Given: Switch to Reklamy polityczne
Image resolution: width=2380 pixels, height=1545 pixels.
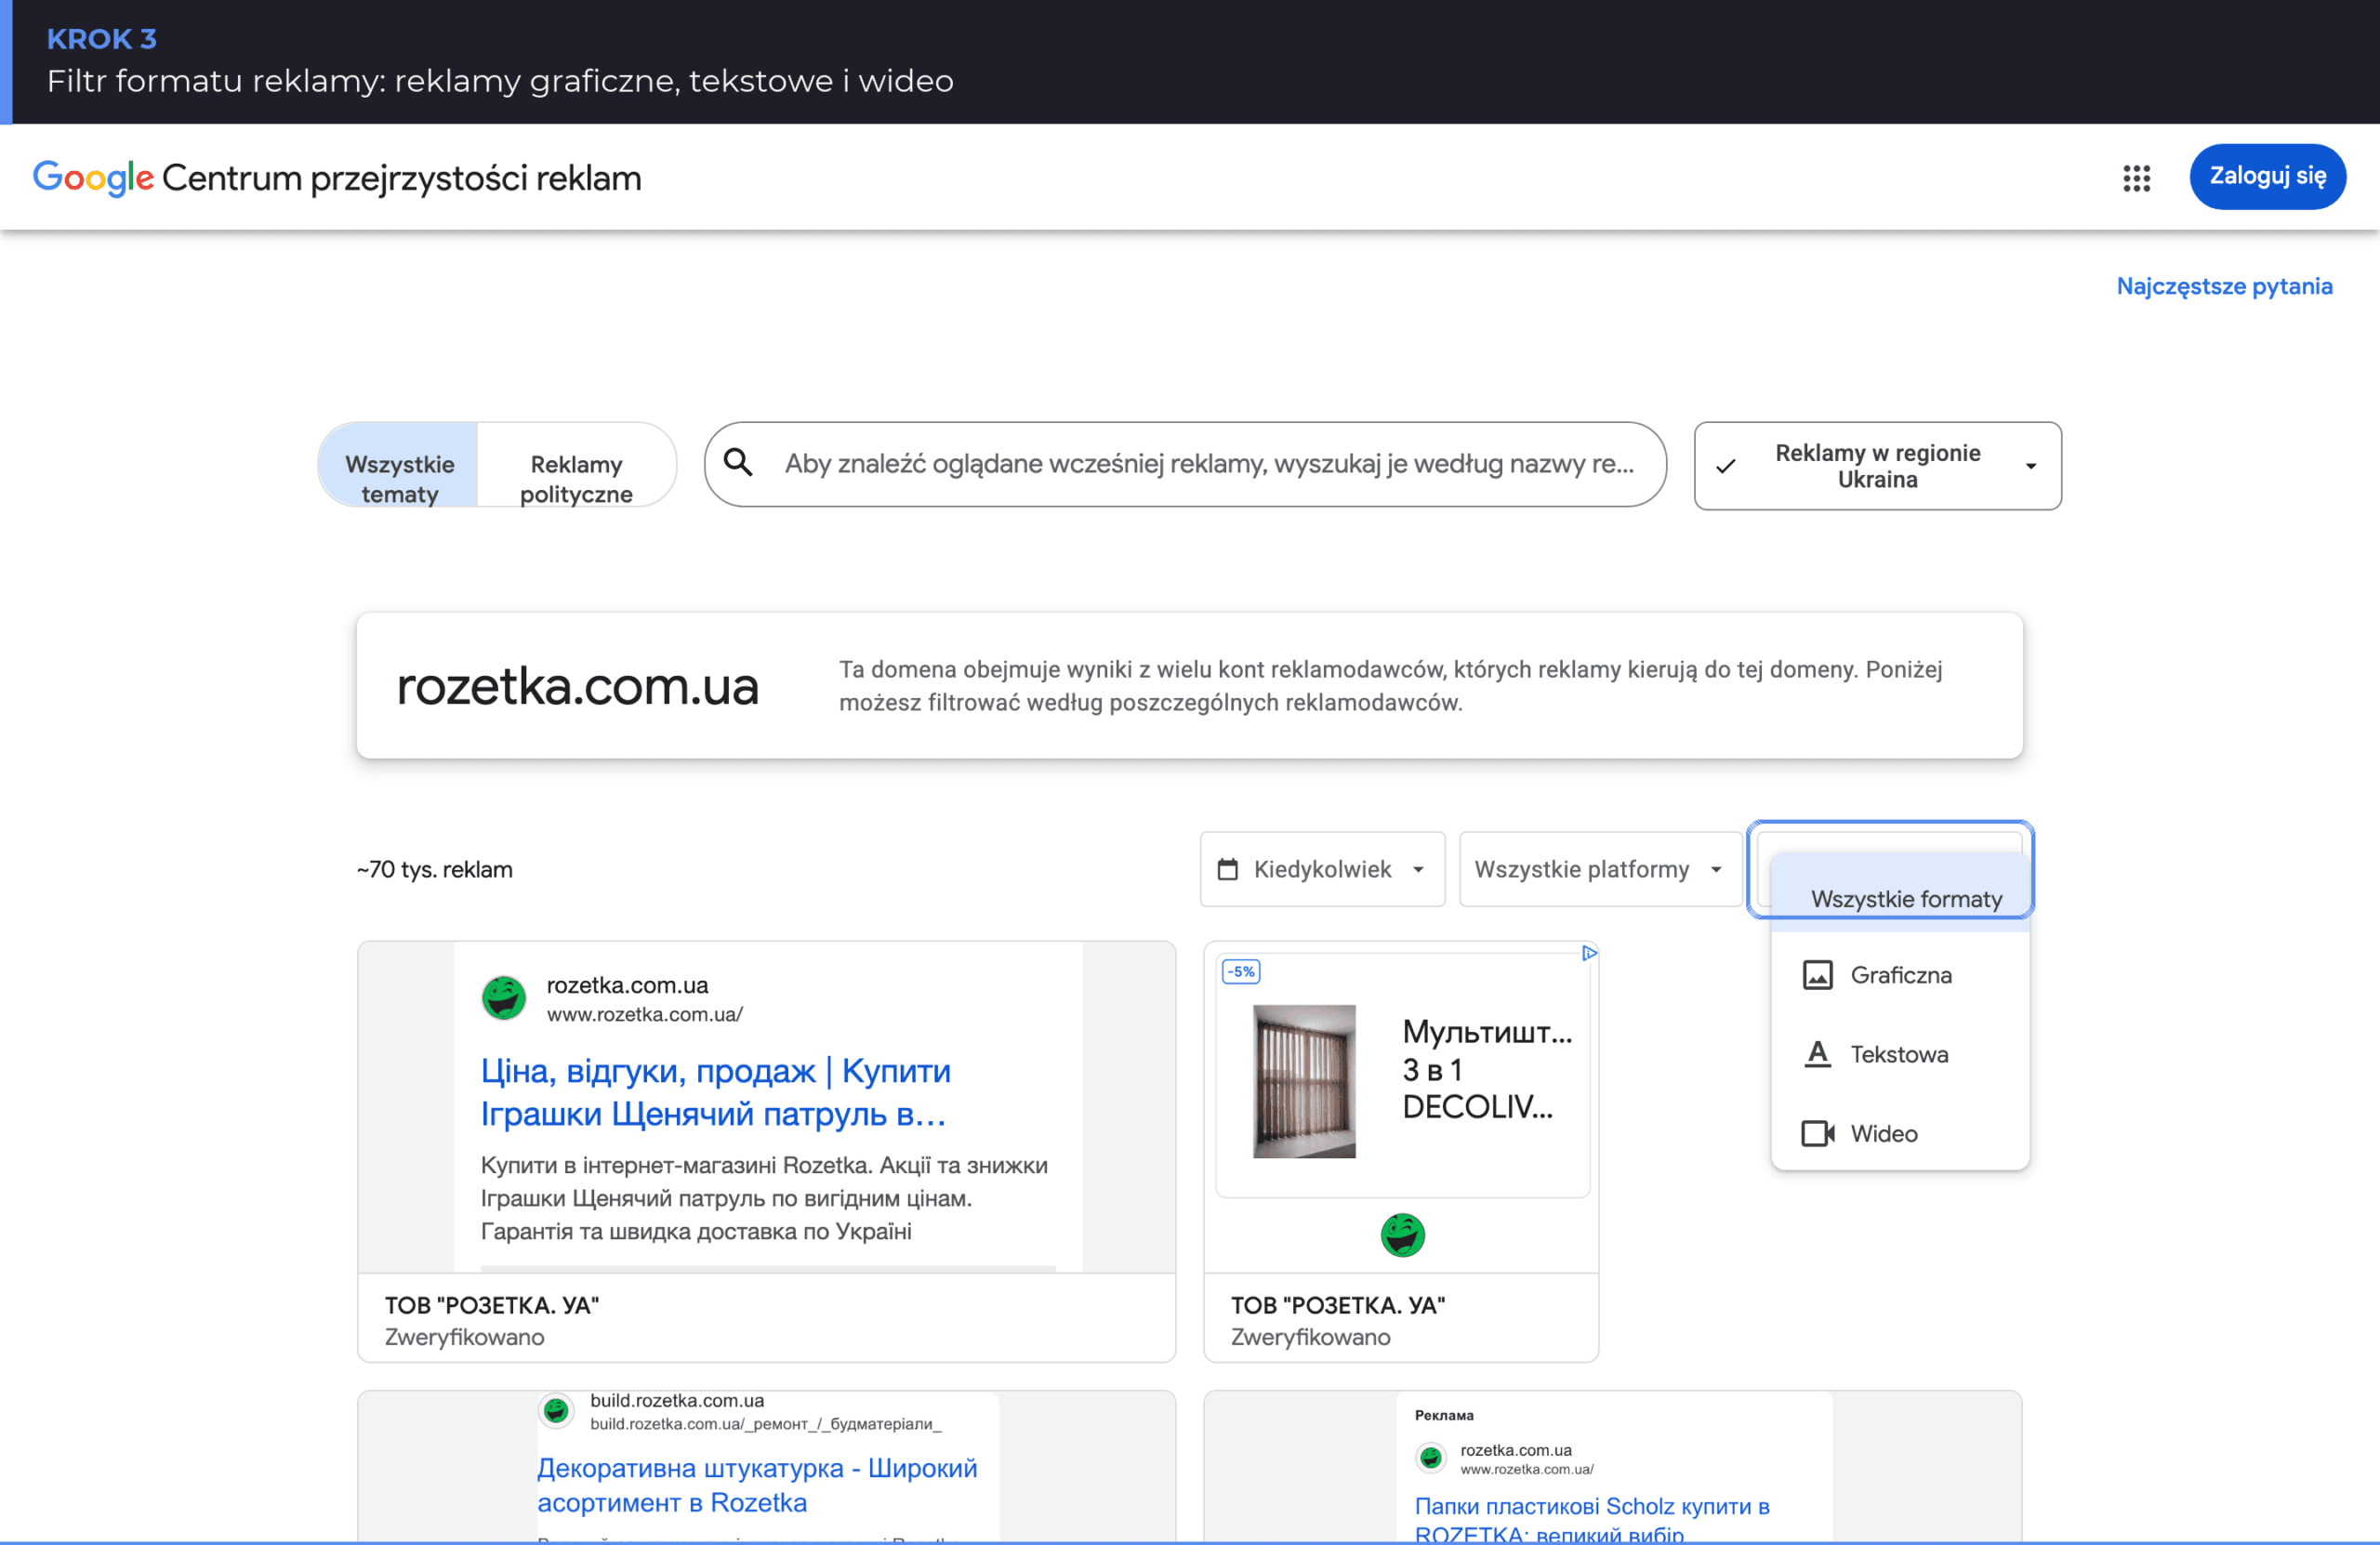Looking at the screenshot, I should [576, 465].
